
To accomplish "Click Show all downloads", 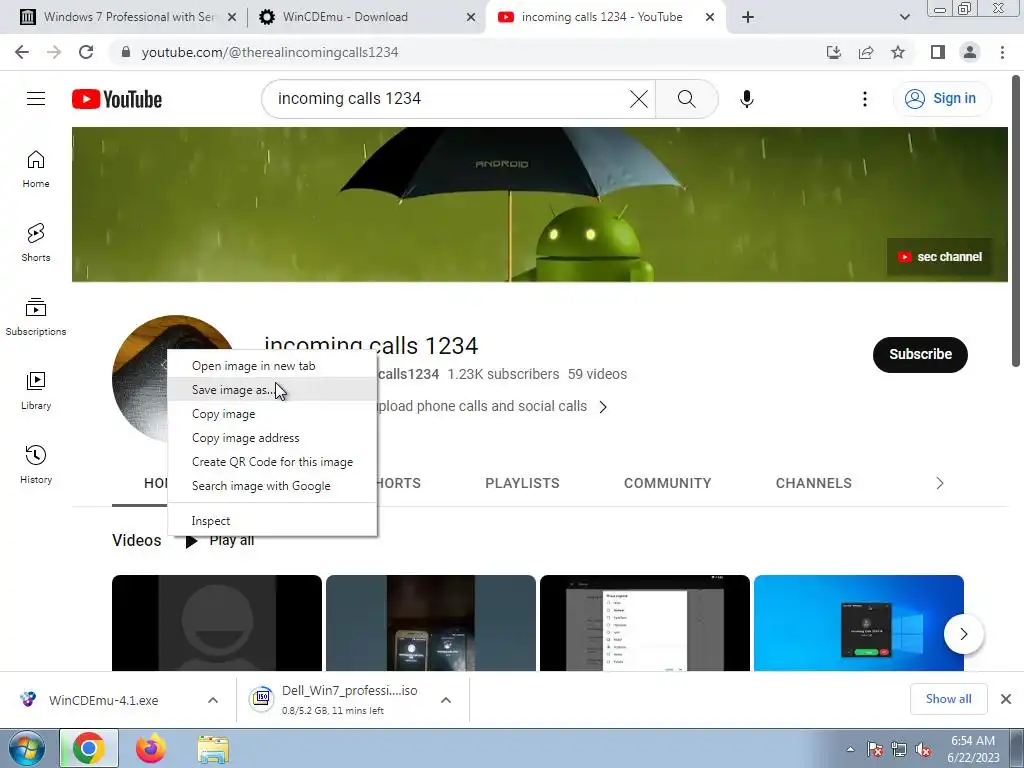I will (948, 699).
